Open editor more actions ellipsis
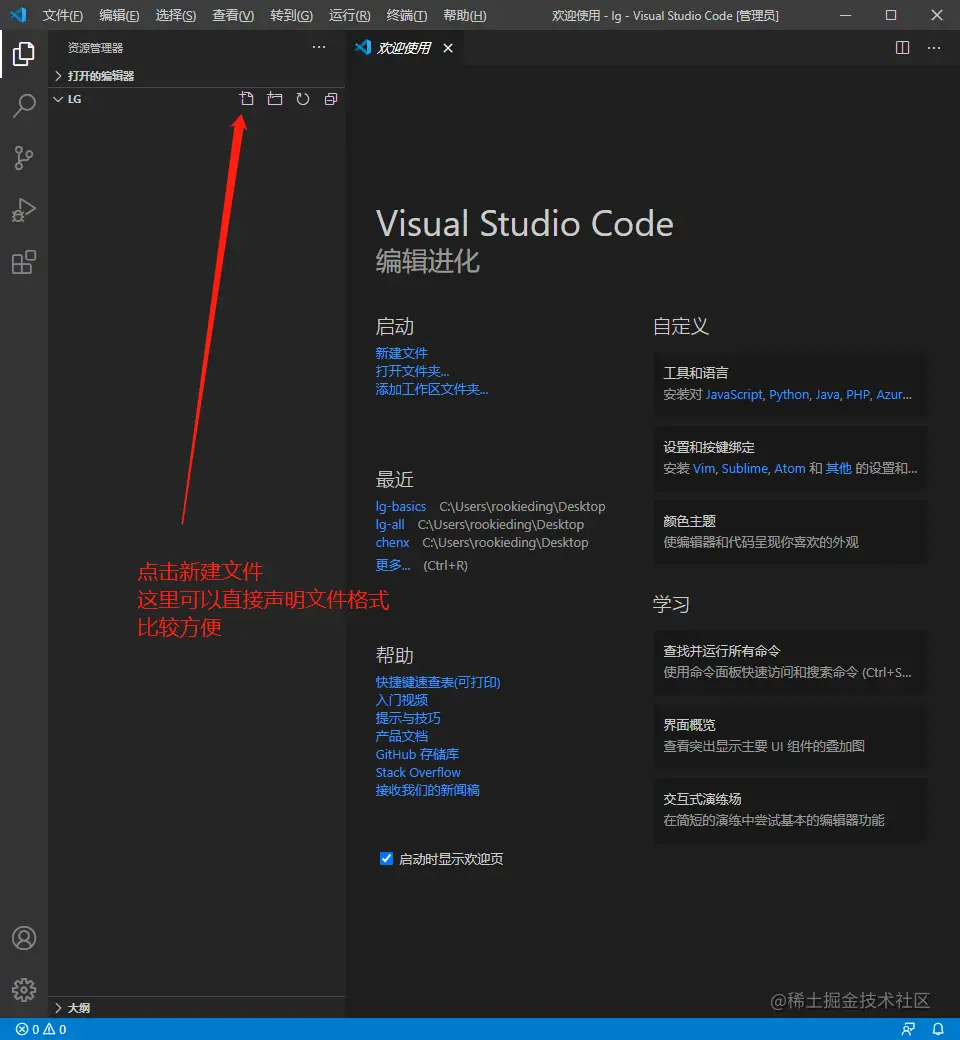The width and height of the screenshot is (960, 1040). 934,48
